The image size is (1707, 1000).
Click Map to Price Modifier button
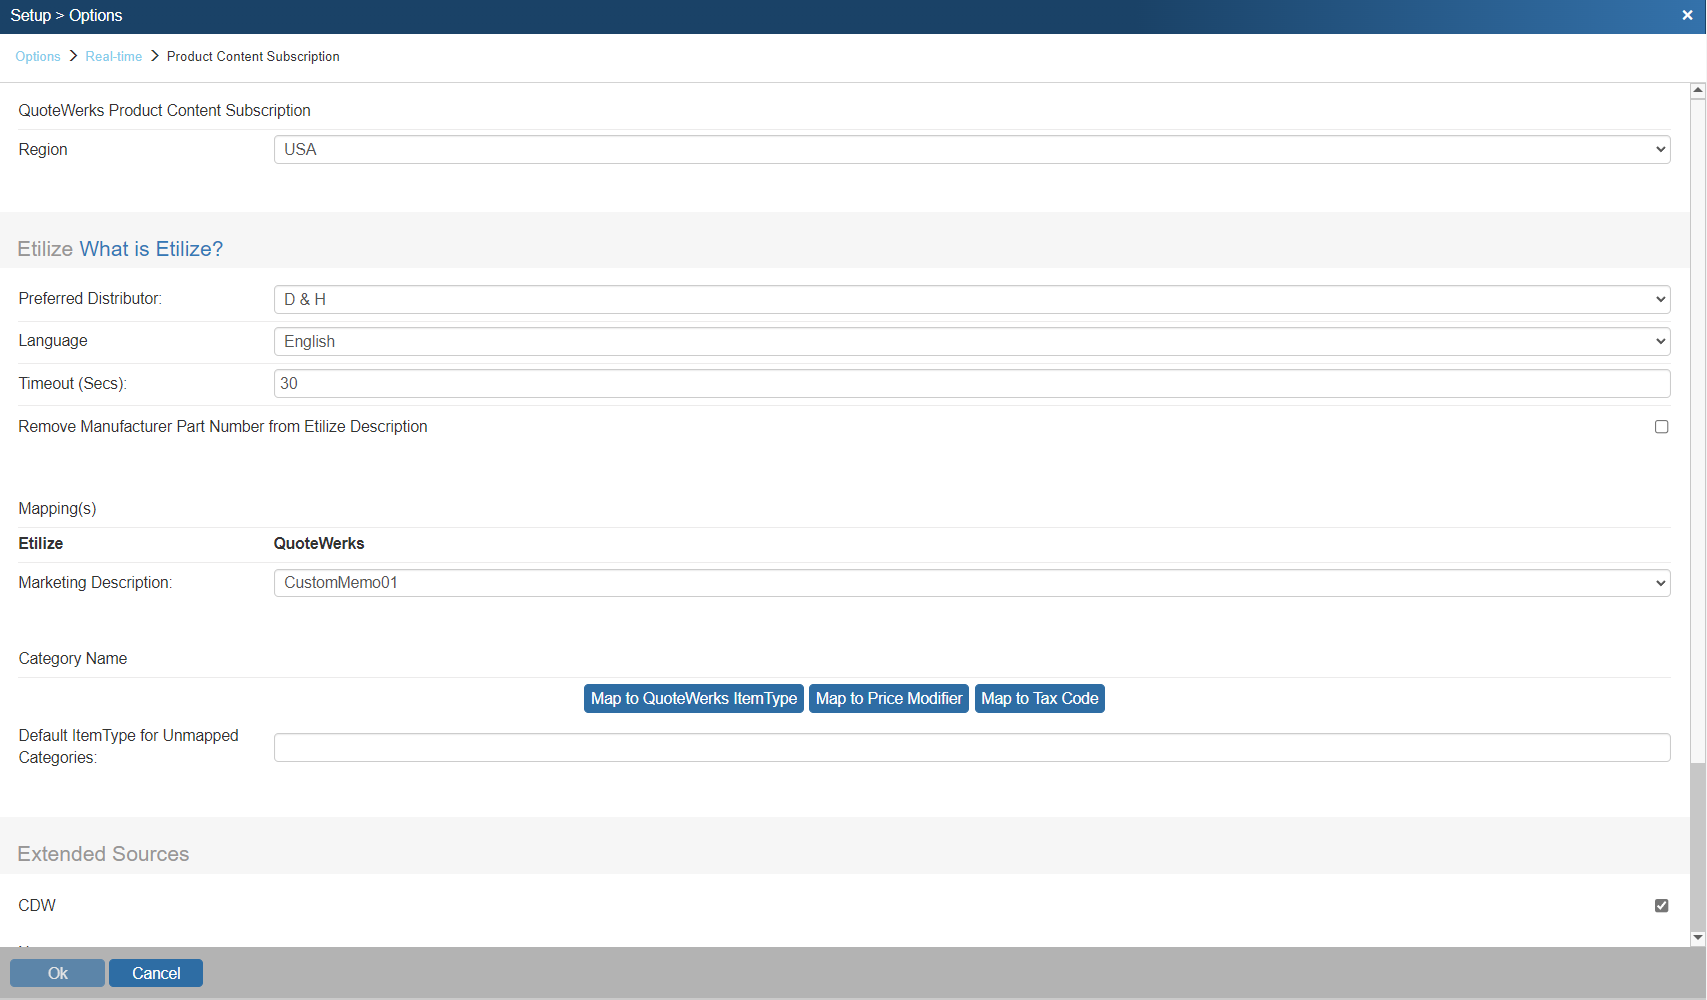coord(889,699)
